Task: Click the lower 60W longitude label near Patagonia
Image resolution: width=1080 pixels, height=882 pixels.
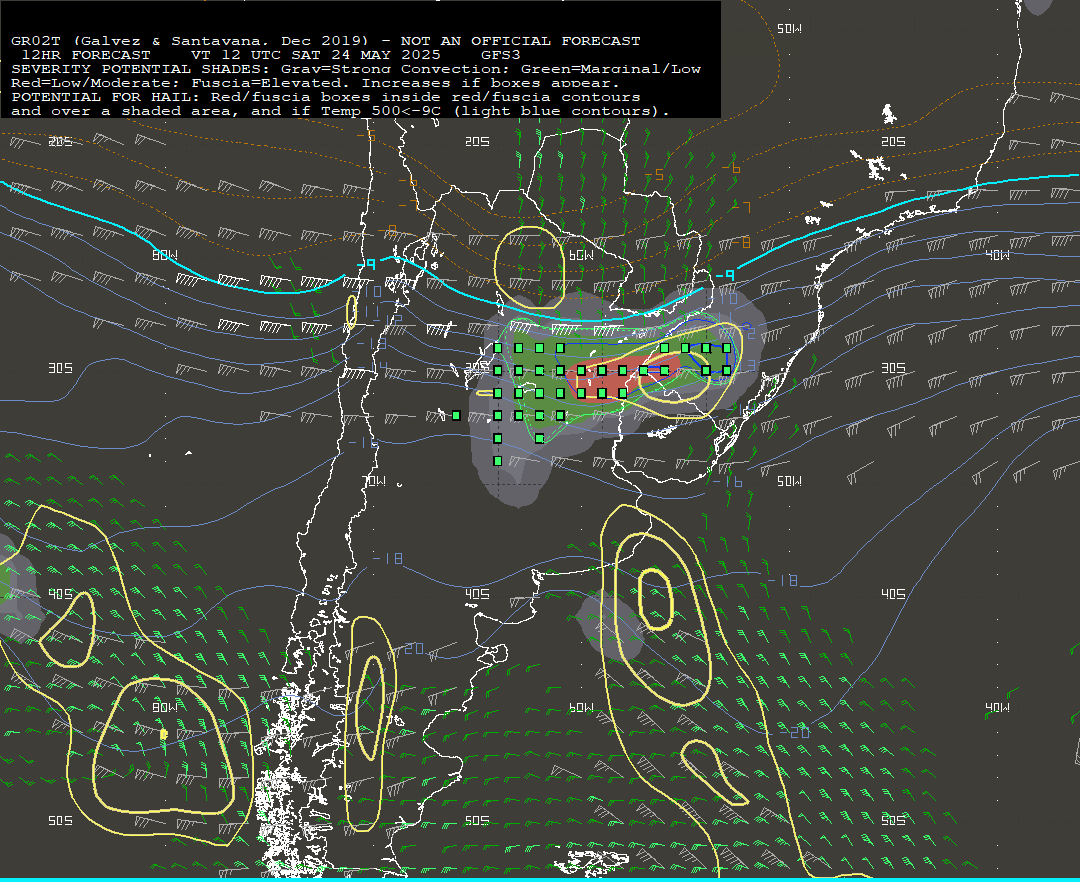Action: 581,707
